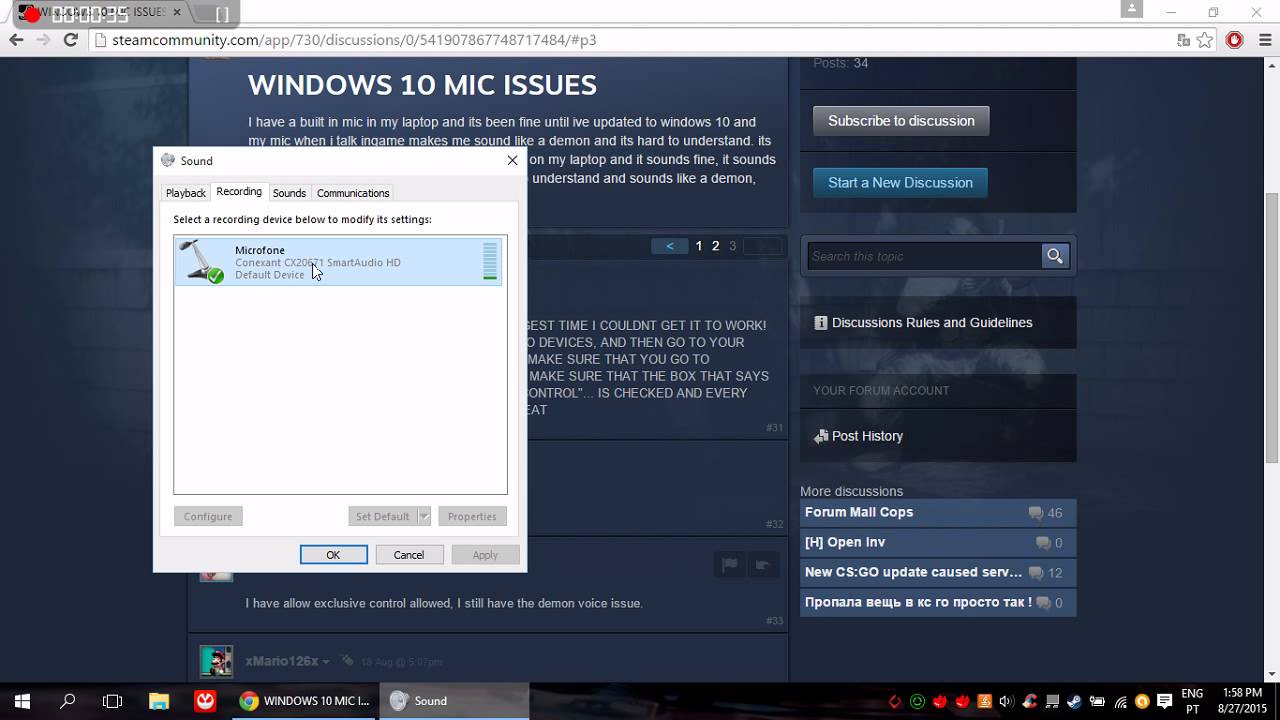Reload the page with the refresh icon
Screen dimensions: 1280x720
(70, 40)
